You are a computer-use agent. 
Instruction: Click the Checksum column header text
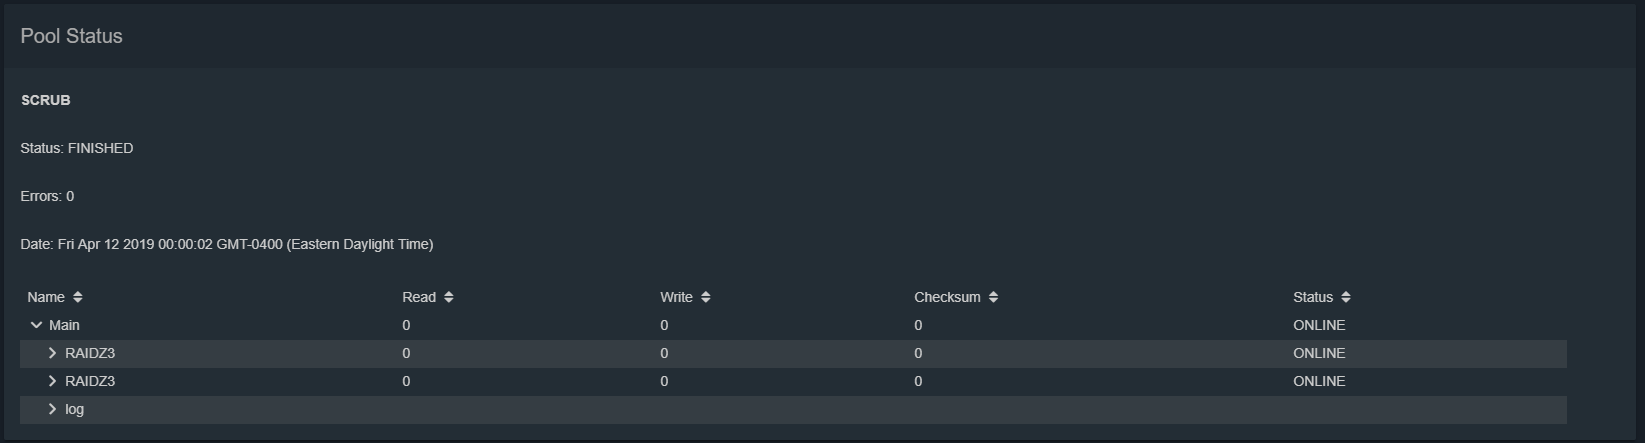pyautogui.click(x=947, y=297)
